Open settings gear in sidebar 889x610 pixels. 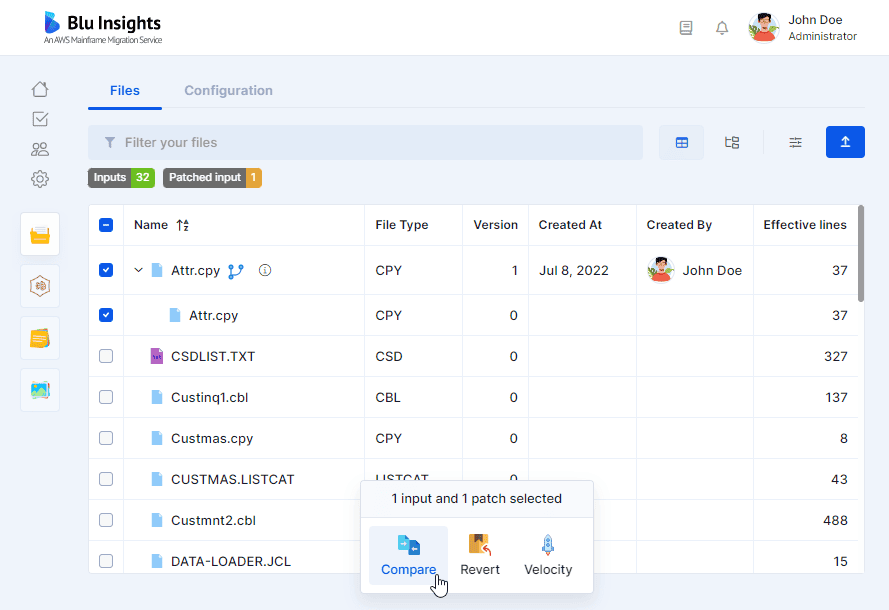click(x=40, y=179)
